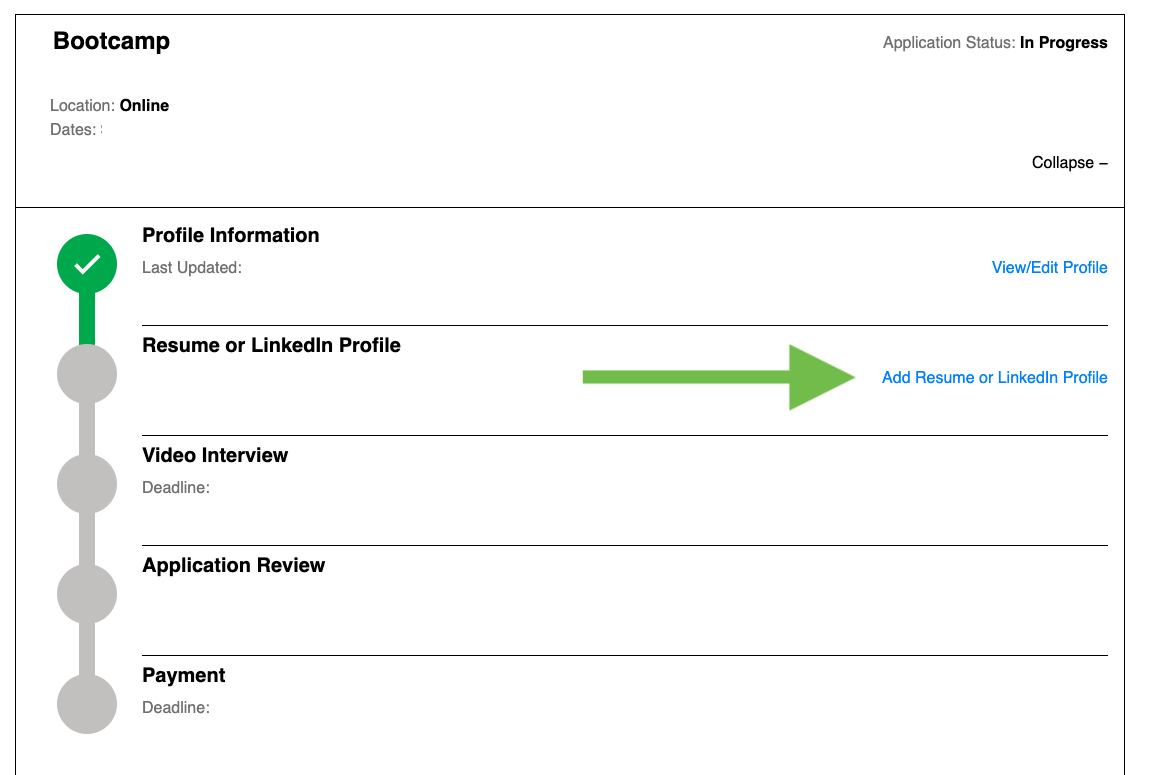The height and width of the screenshot is (775, 1152).
Task: Select the gray step circle beside Resume section
Action: (x=87, y=373)
